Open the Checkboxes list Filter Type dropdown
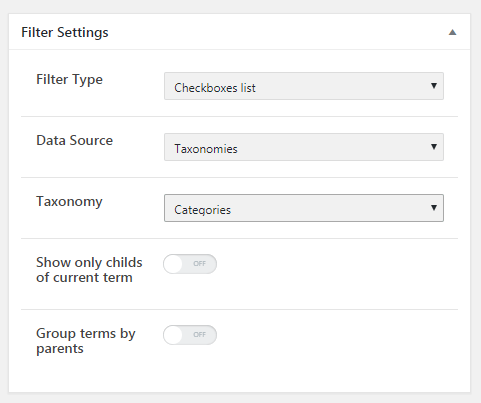The height and width of the screenshot is (403, 481). (x=304, y=86)
